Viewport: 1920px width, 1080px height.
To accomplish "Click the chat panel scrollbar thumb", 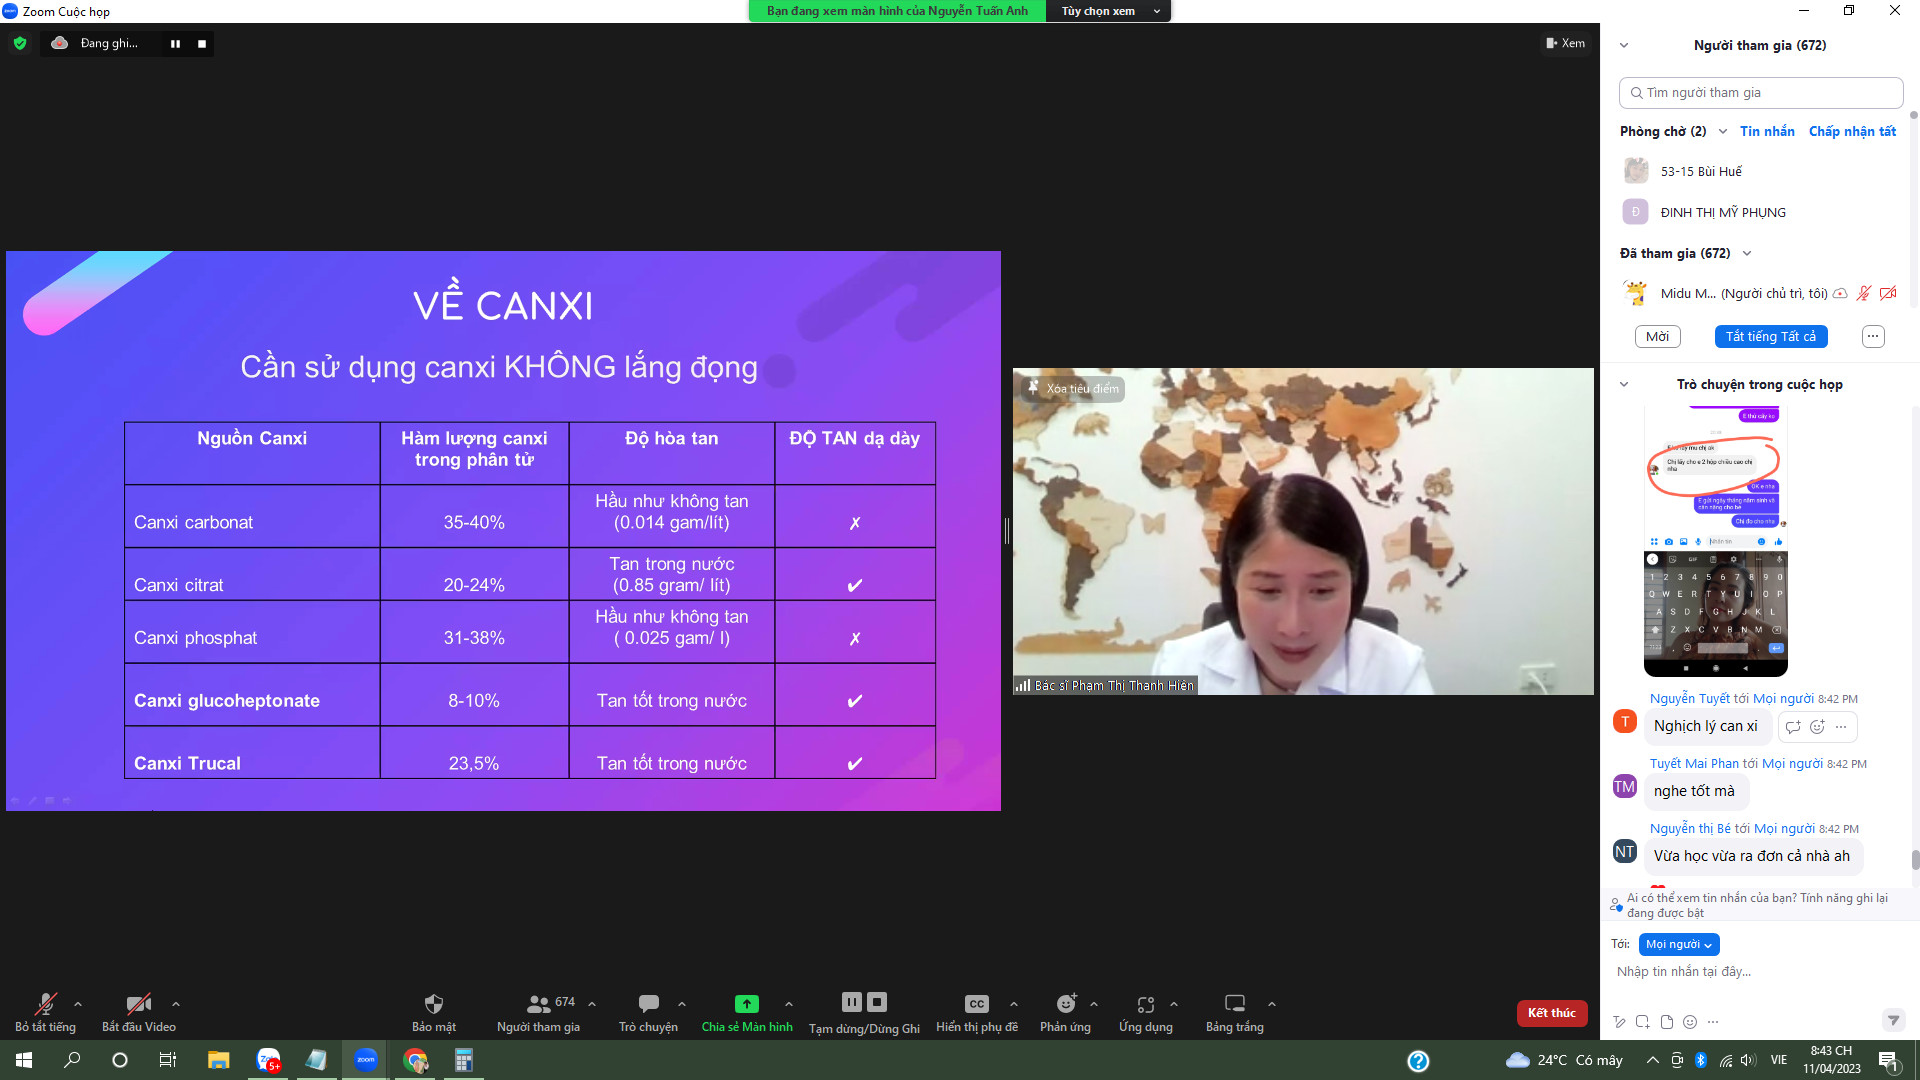I will tap(1915, 860).
